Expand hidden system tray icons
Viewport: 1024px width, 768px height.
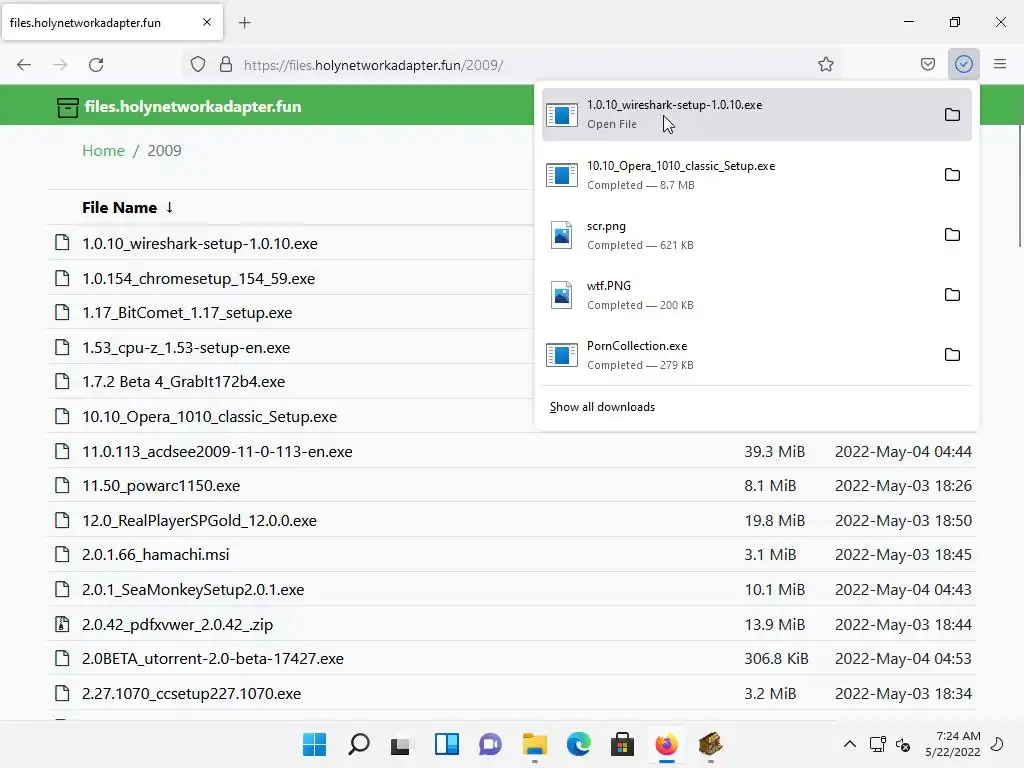850,744
